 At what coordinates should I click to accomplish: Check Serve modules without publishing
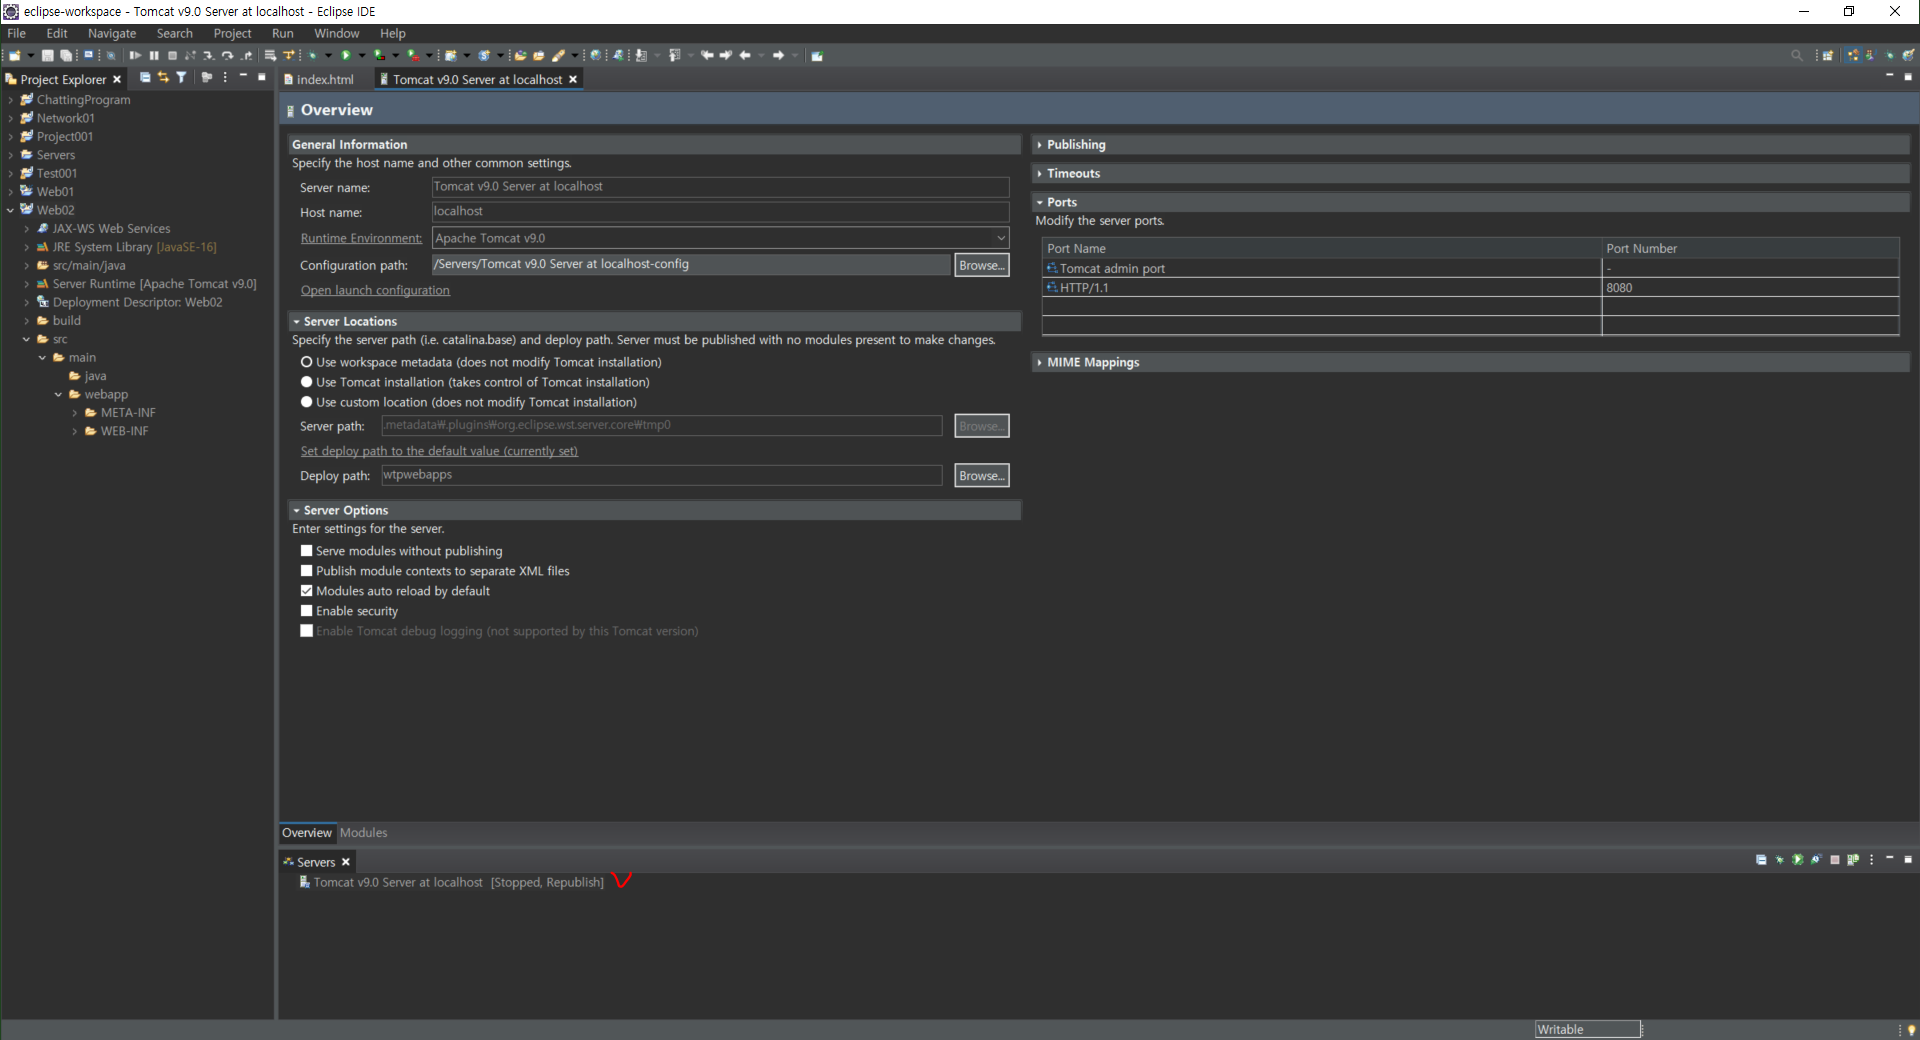(x=307, y=551)
